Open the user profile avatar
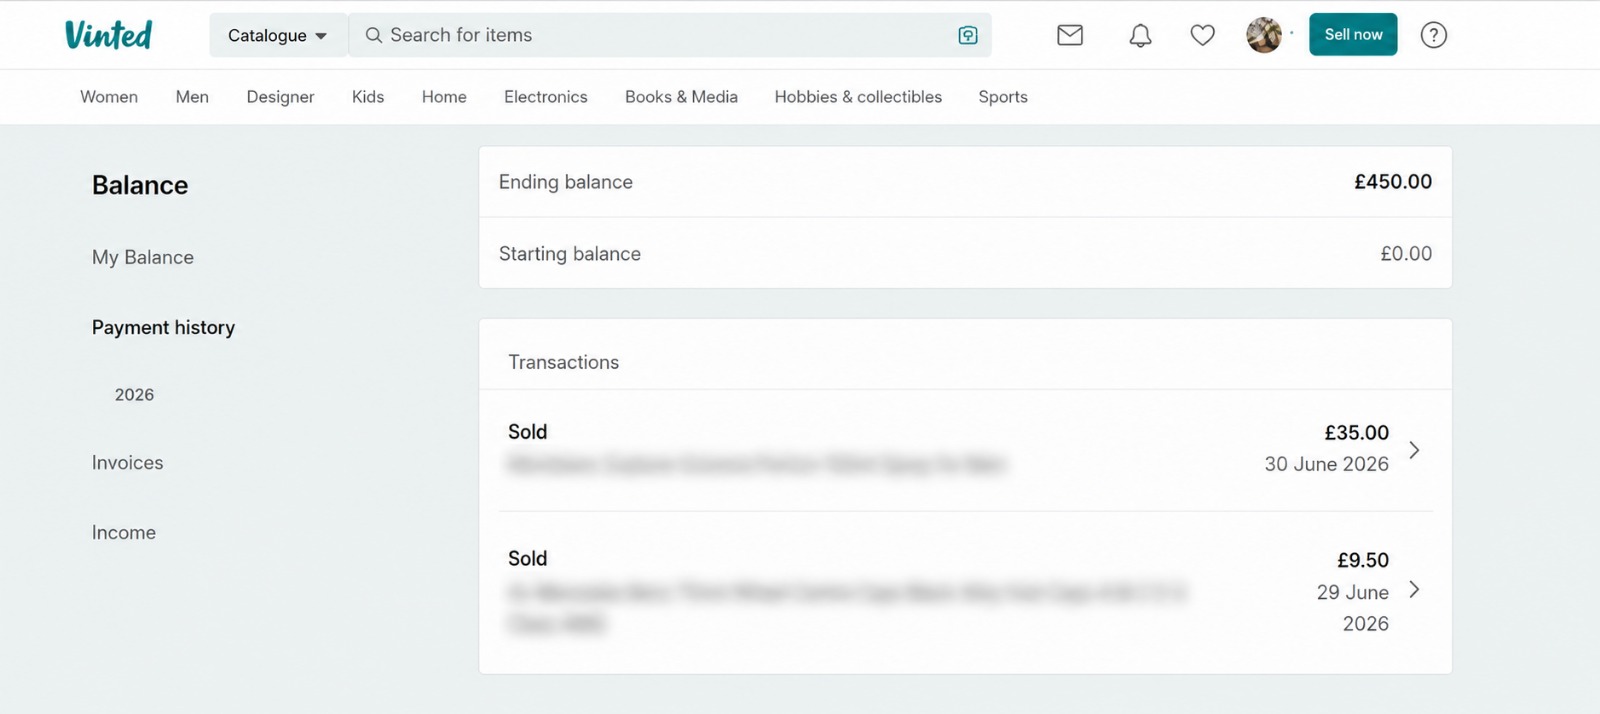This screenshot has height=714, width=1600. [x=1264, y=35]
